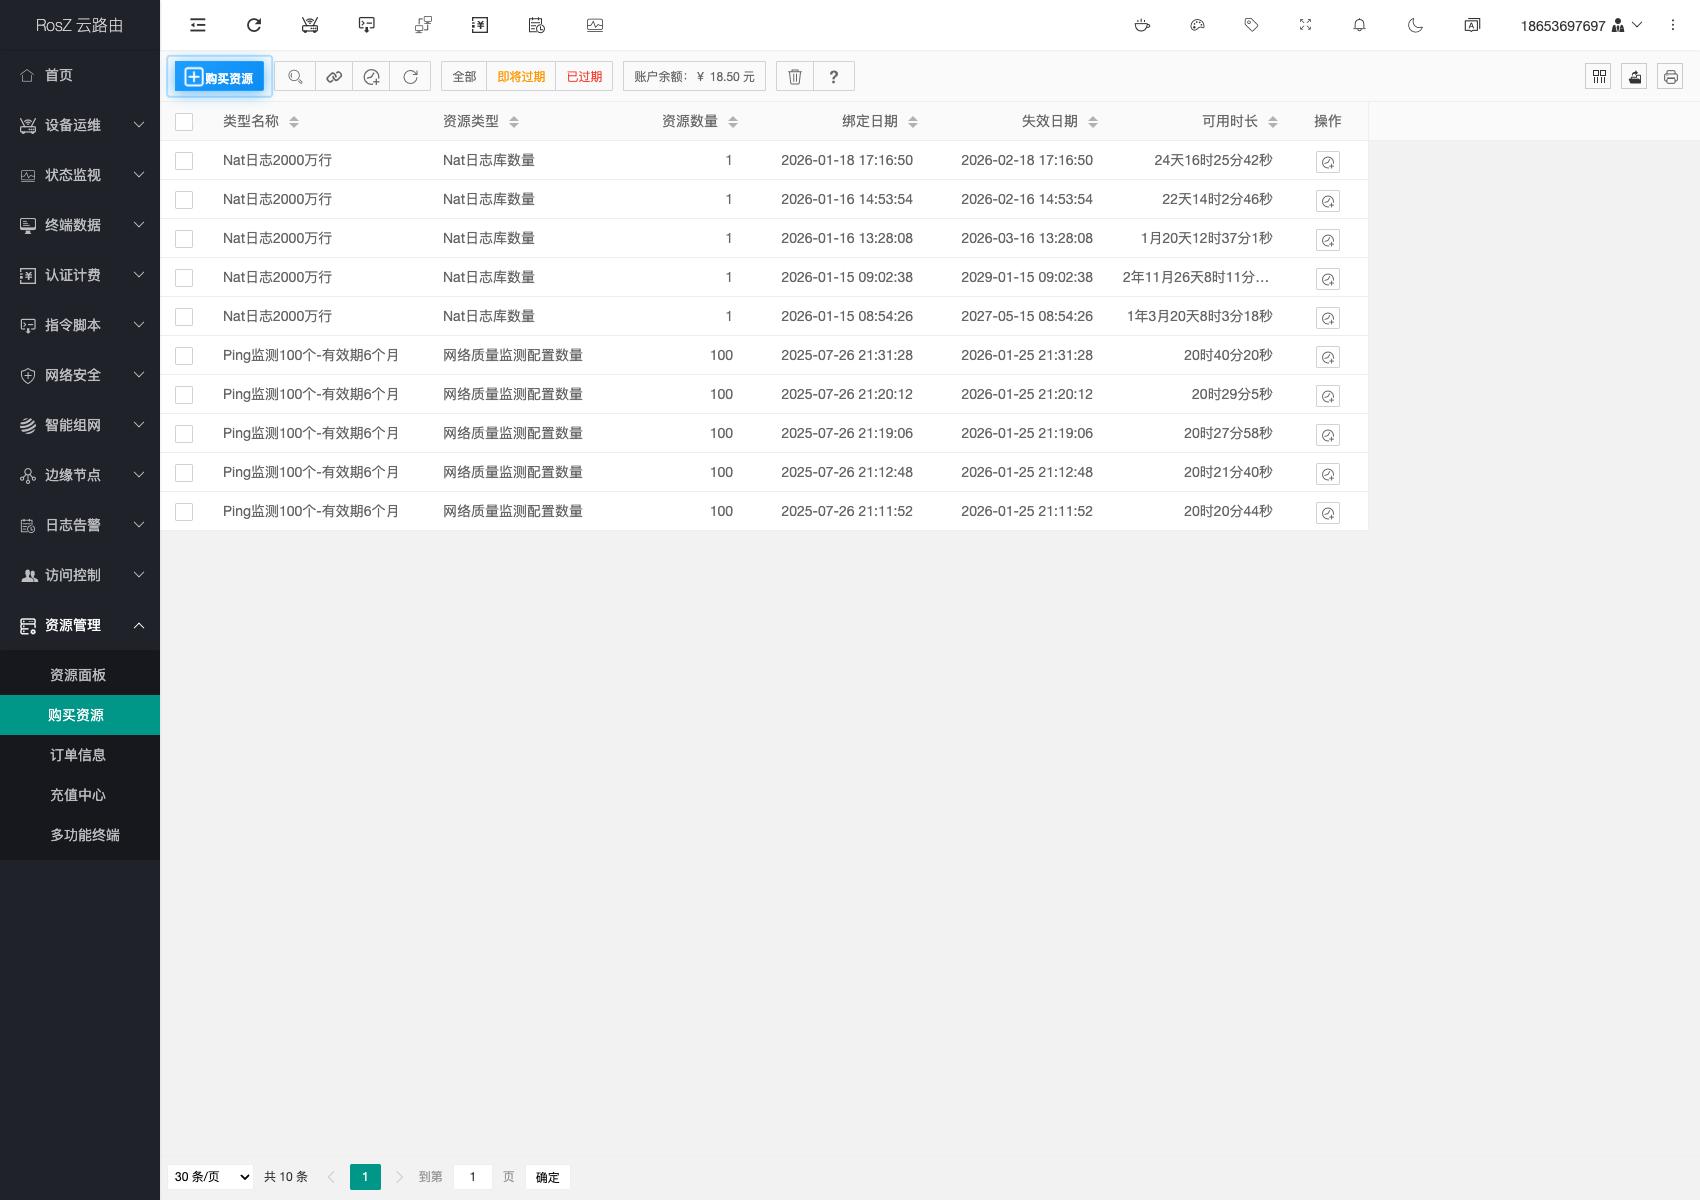Collapse sidebar with the menu fold icon
This screenshot has height=1200, width=1700.
click(198, 25)
